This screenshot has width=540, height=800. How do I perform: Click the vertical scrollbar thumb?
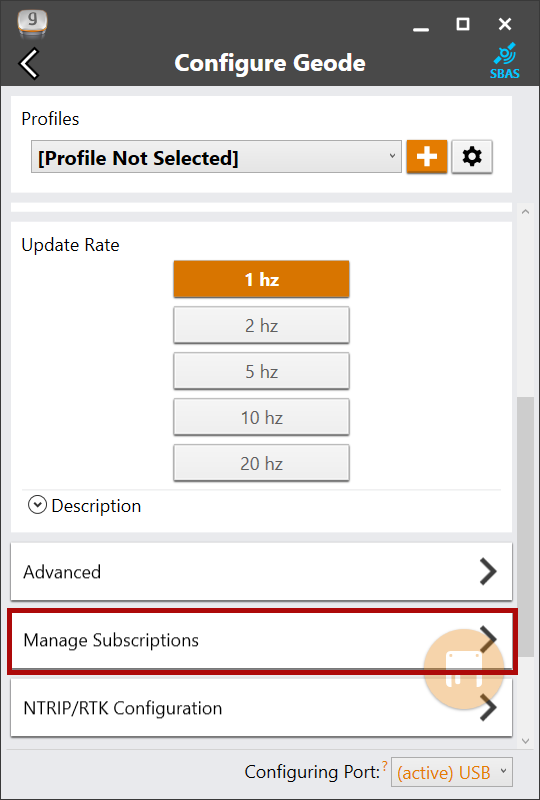tap(526, 527)
